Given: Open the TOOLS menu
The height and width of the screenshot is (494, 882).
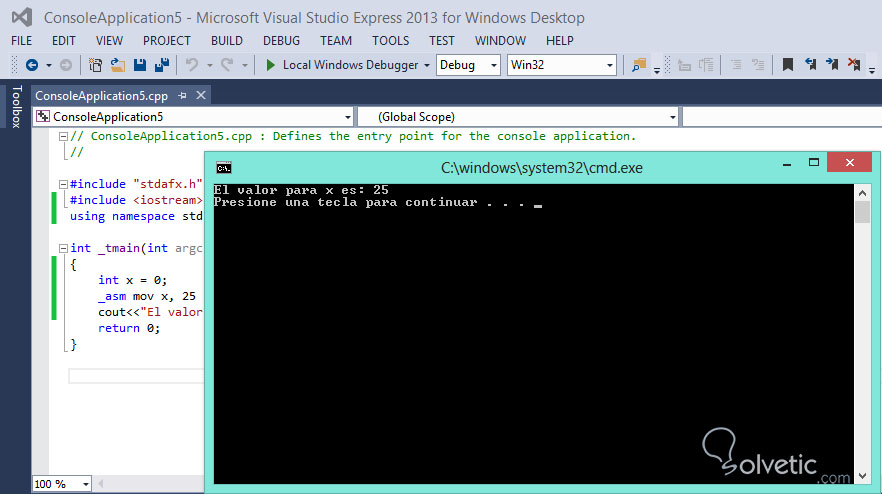Looking at the screenshot, I should pos(390,41).
